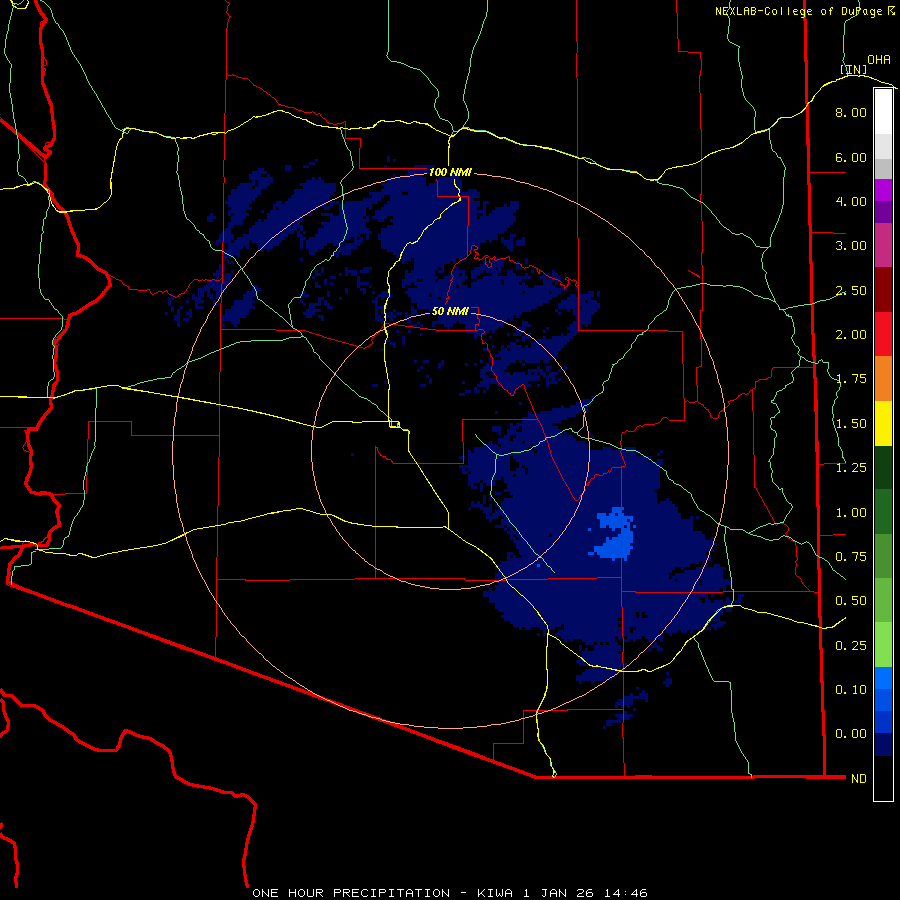Click the 0.75 legend value
The width and height of the screenshot is (900, 900).
851,557
